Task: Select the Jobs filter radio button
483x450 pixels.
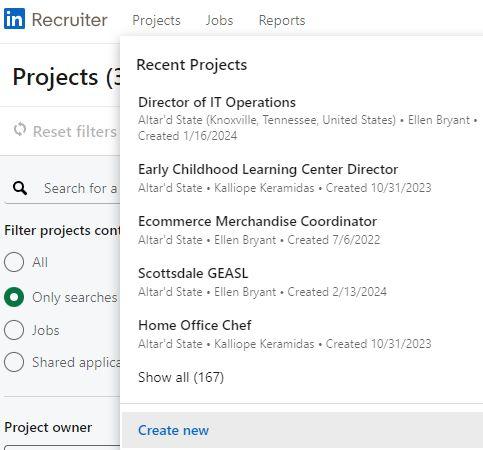Action: pyautogui.click(x=14, y=330)
